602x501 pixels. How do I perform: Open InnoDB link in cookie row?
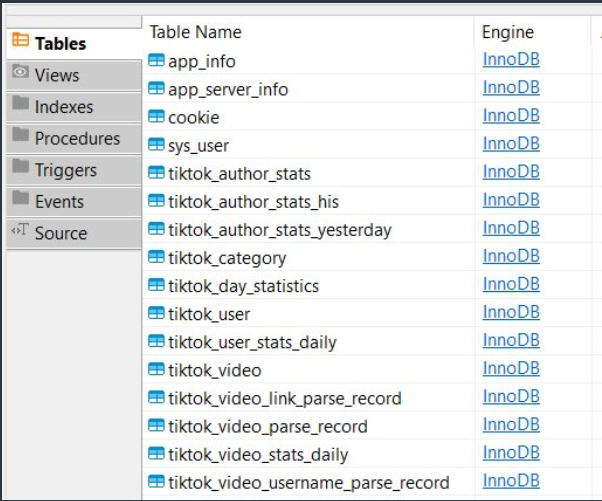pyautogui.click(x=511, y=116)
